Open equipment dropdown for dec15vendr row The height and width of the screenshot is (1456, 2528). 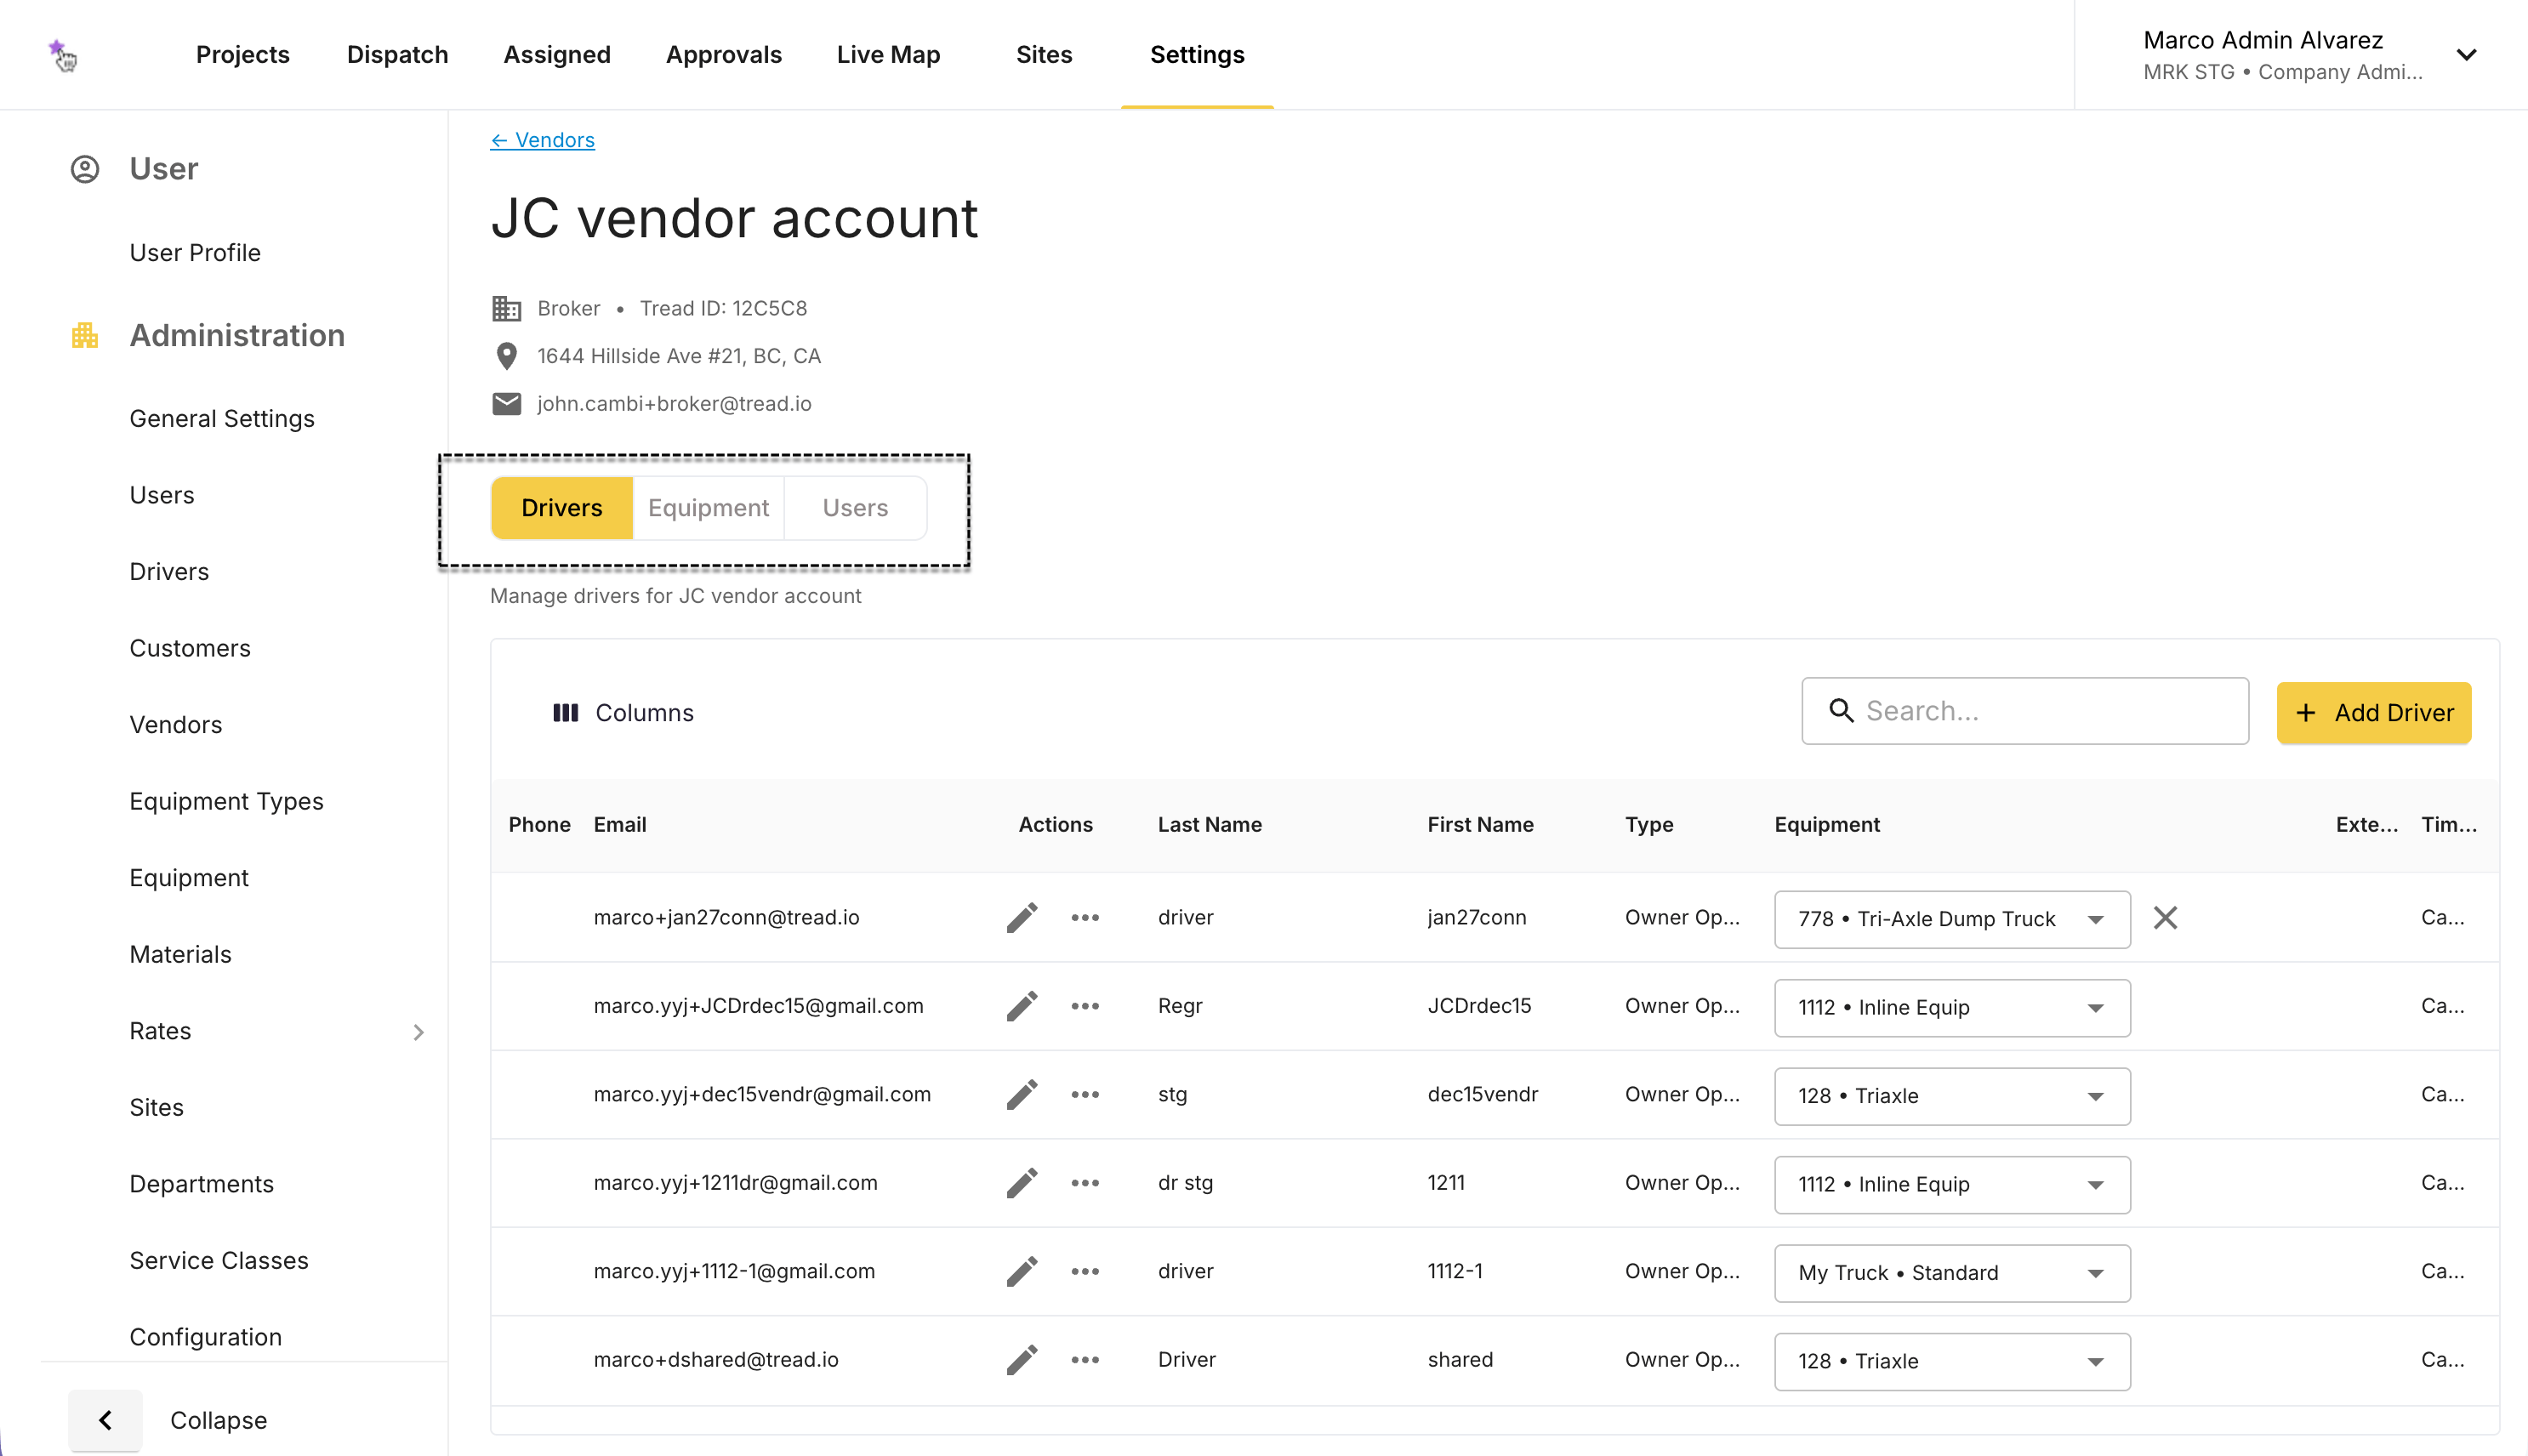1952,1096
